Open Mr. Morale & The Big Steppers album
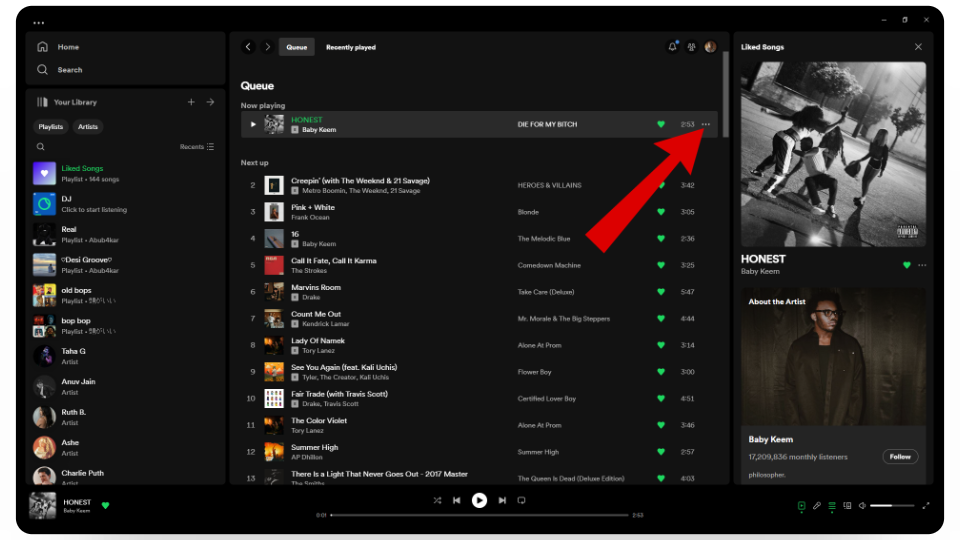Image resolution: width=960 pixels, height=540 pixels. [563, 318]
